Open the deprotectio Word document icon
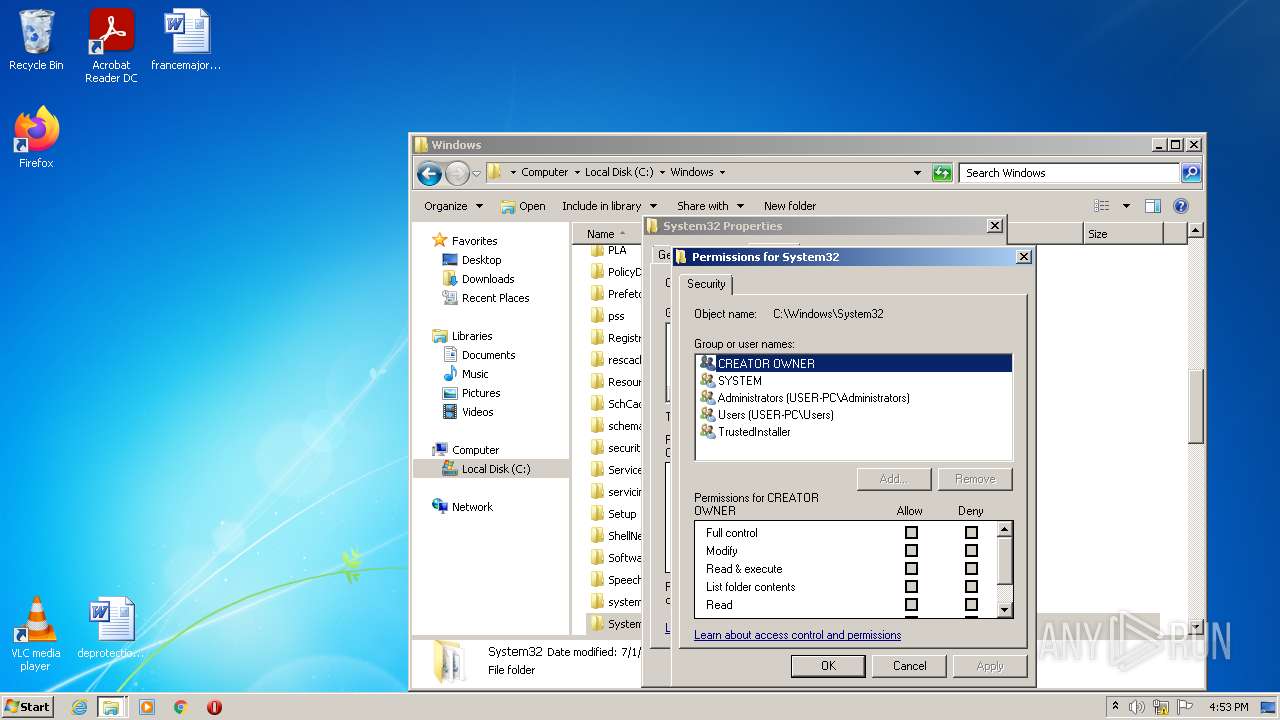1280x720 pixels. pyautogui.click(x=110, y=628)
